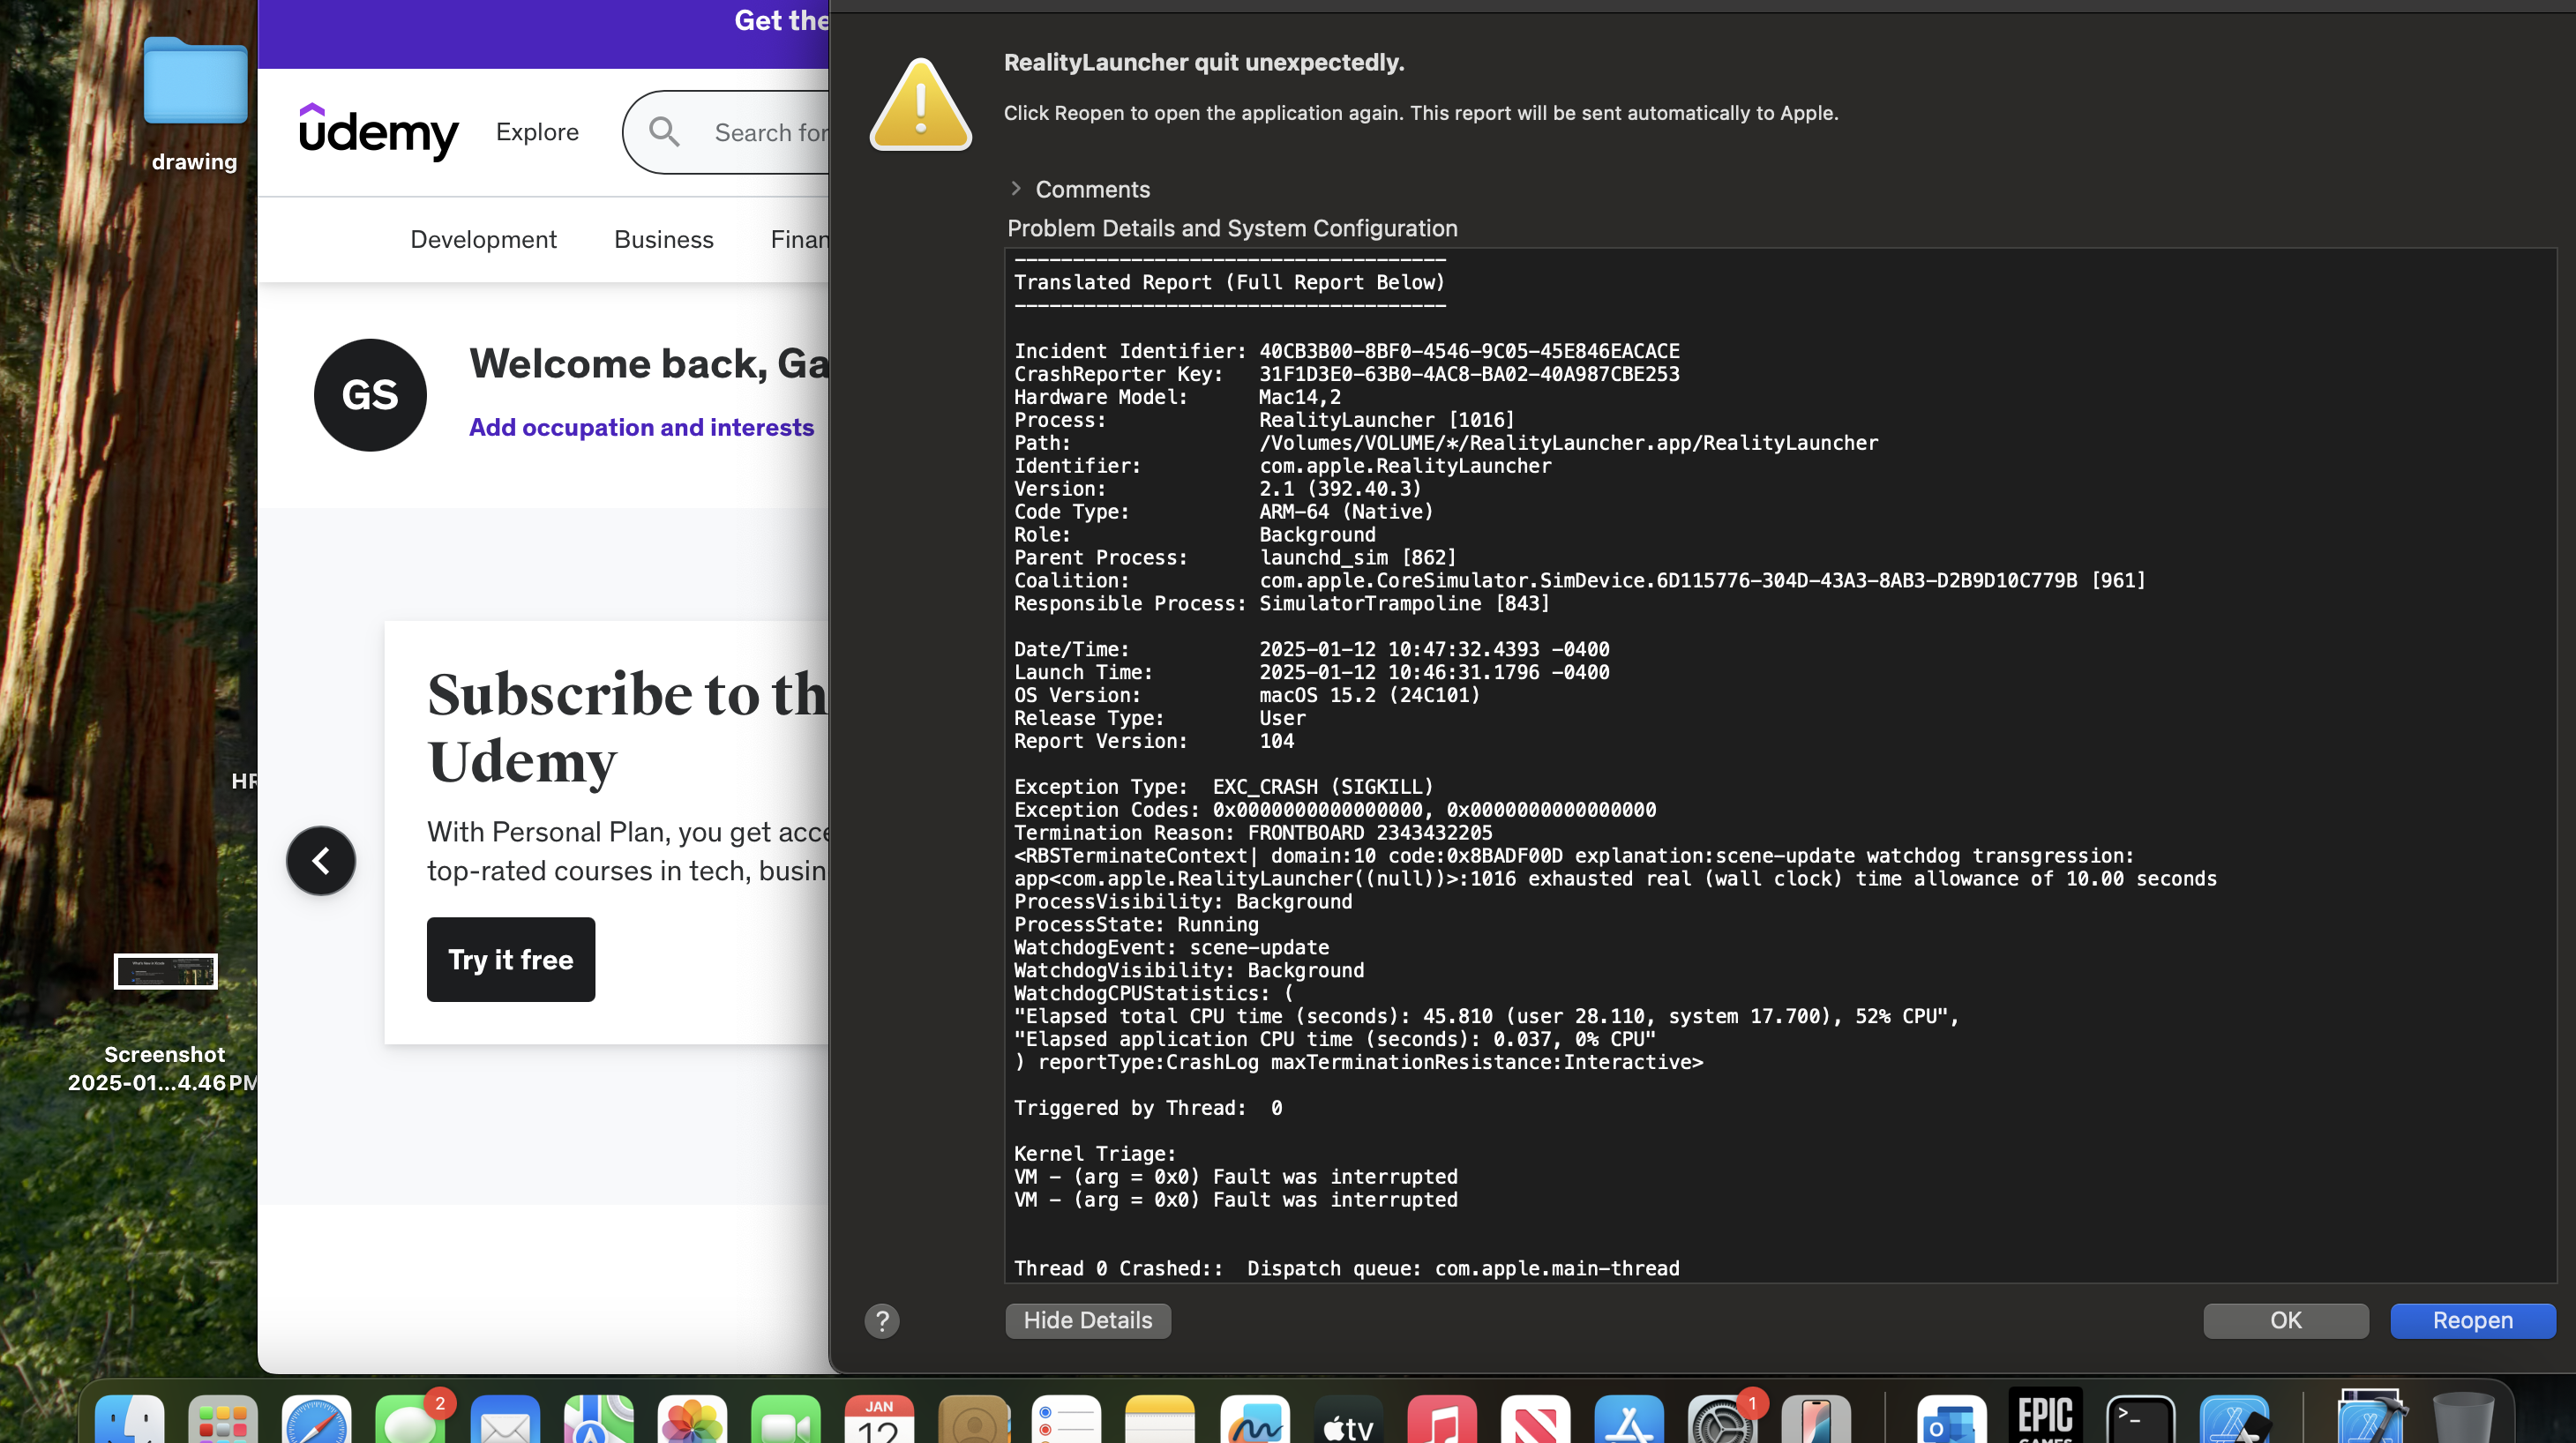Click the GS profile avatar
2576x1443 pixels.
(x=370, y=394)
